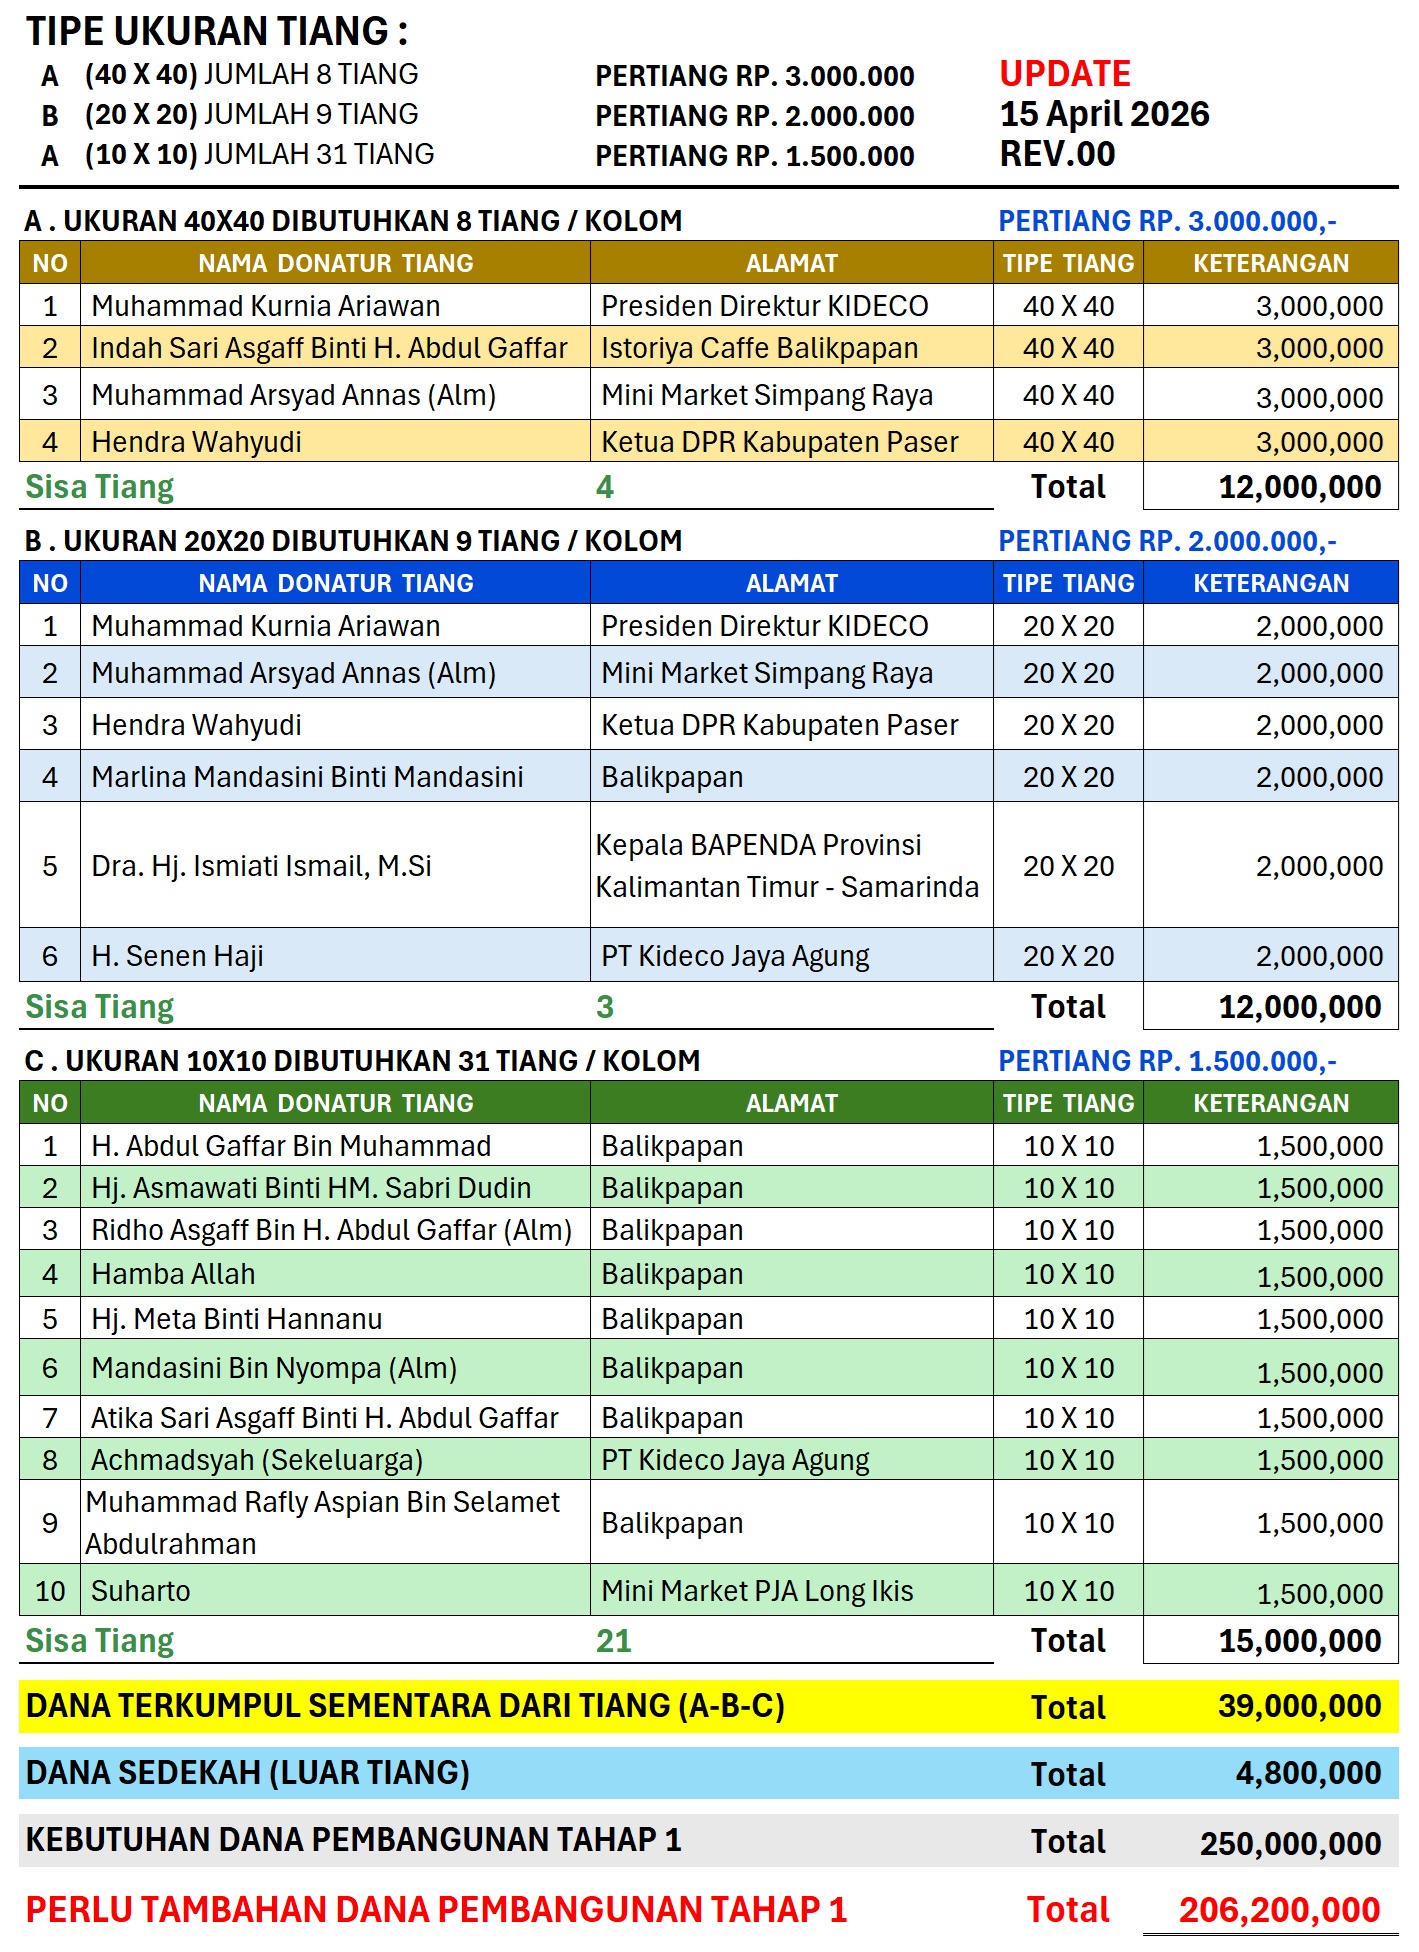Click Kepala BAPENDA Provinsi Kalimantan Timur address cell
The width and height of the screenshot is (1419, 1952).
(787, 866)
